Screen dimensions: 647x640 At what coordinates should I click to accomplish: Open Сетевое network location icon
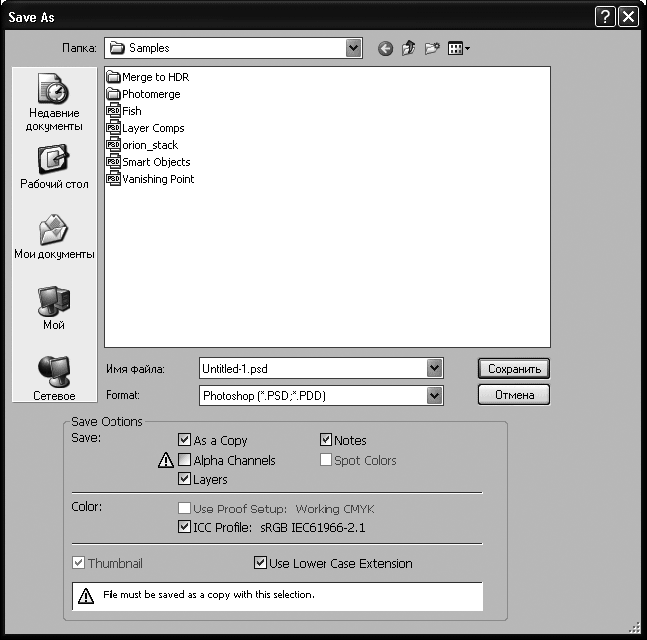click(54, 378)
